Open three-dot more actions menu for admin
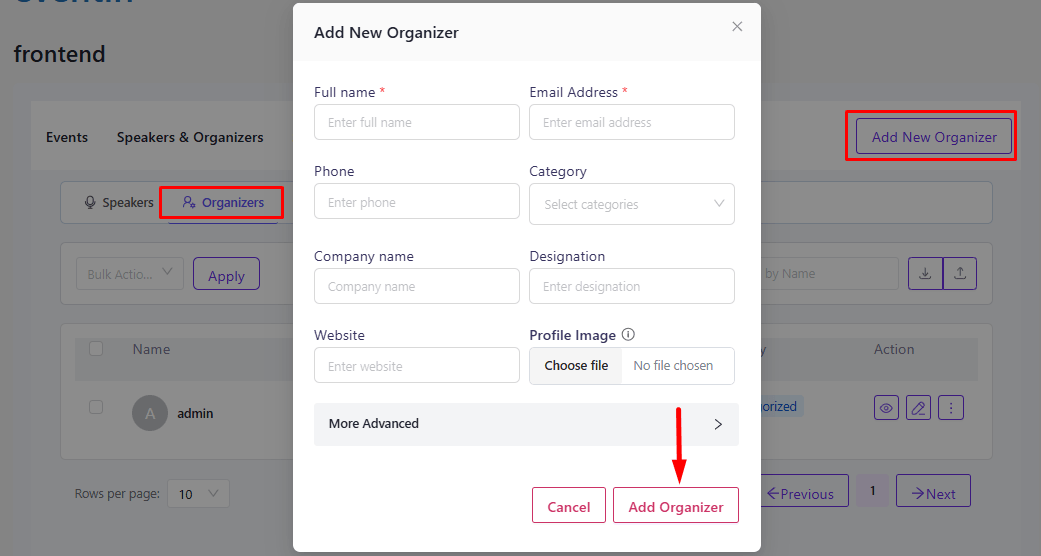This screenshot has width=1041, height=556. click(951, 408)
